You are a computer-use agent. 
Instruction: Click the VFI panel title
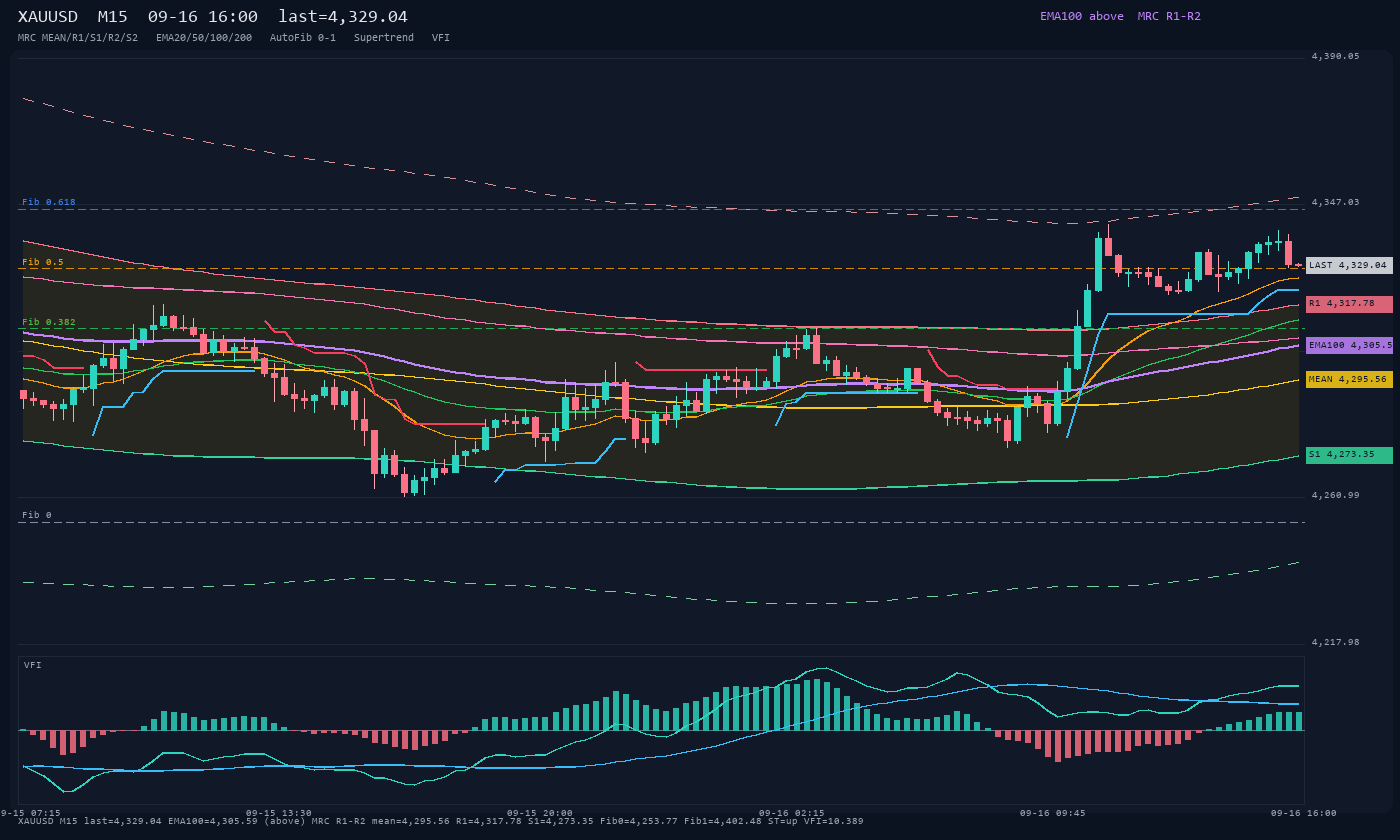tap(33, 665)
